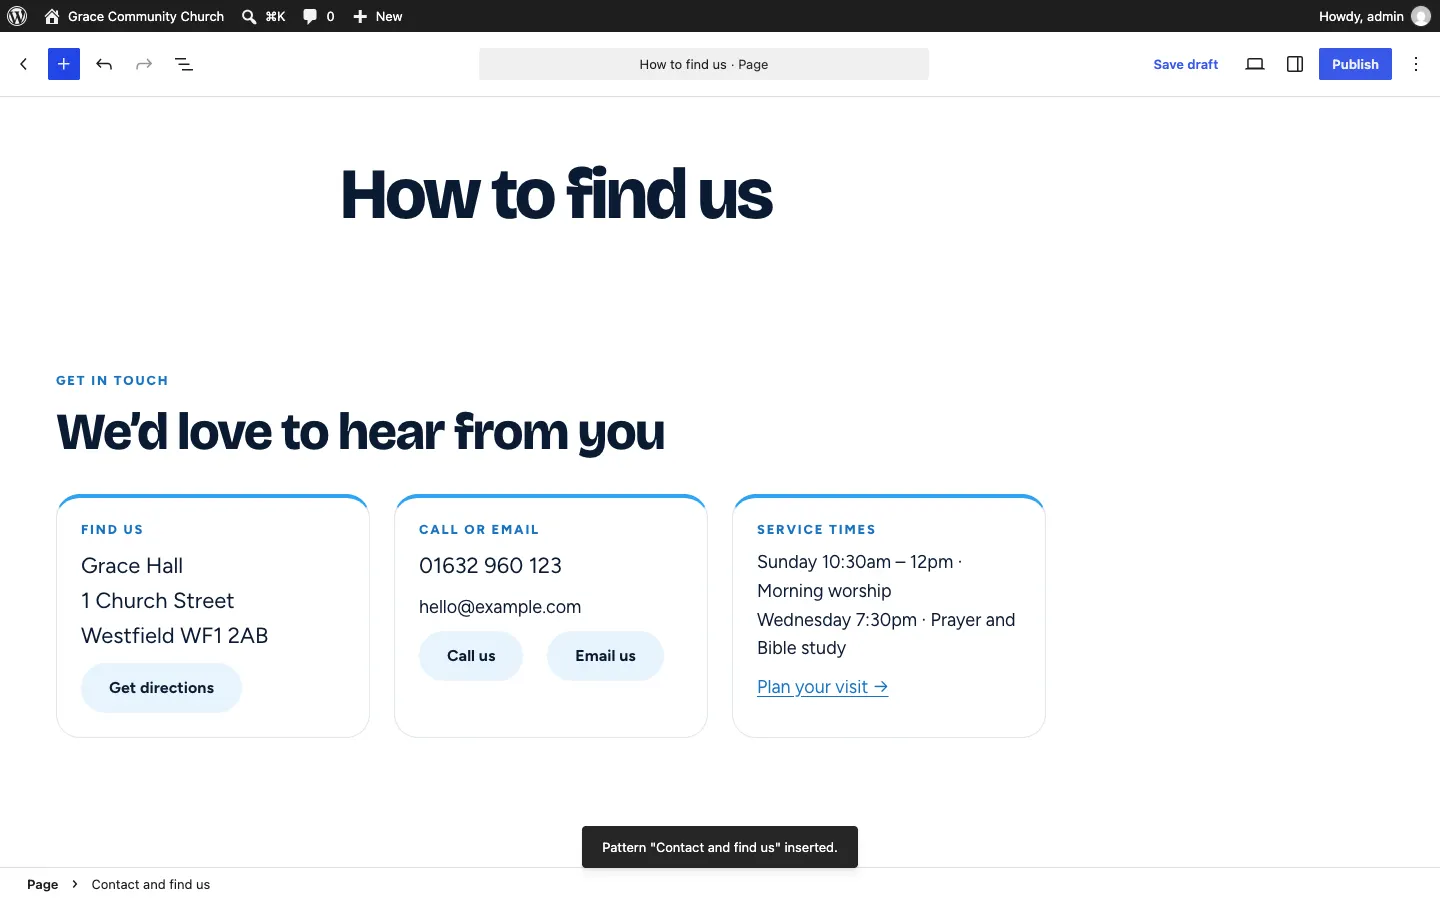Viewport: 1440px width, 900px height.
Task: Select the page title 'How to find us'
Action: (x=557, y=194)
